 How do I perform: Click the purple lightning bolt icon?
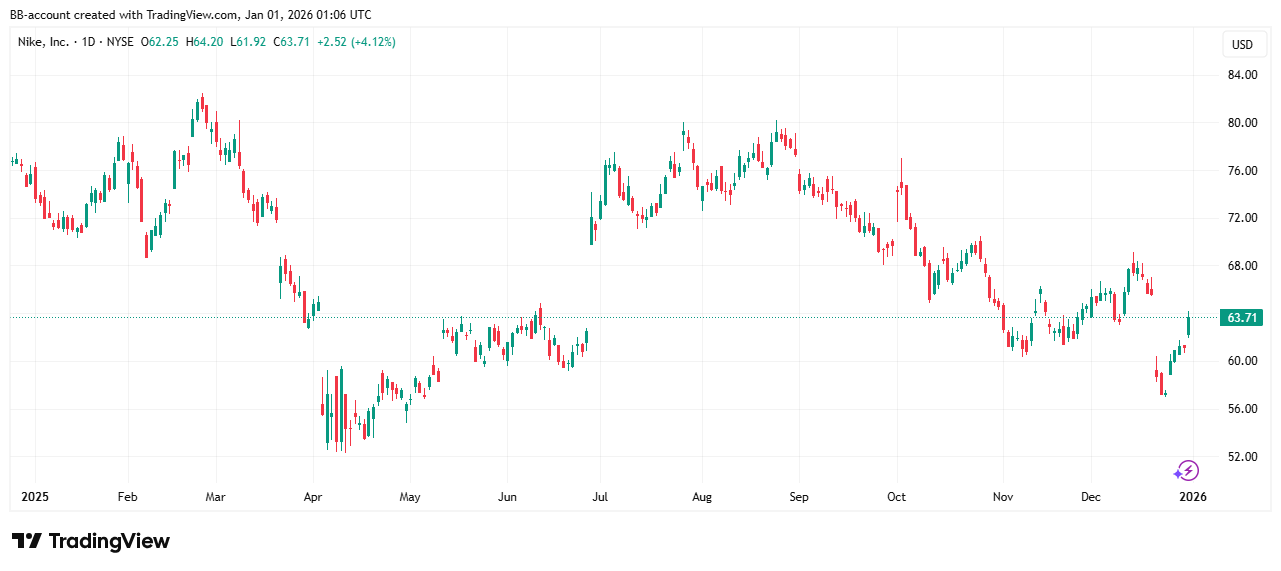pyautogui.click(x=1187, y=470)
